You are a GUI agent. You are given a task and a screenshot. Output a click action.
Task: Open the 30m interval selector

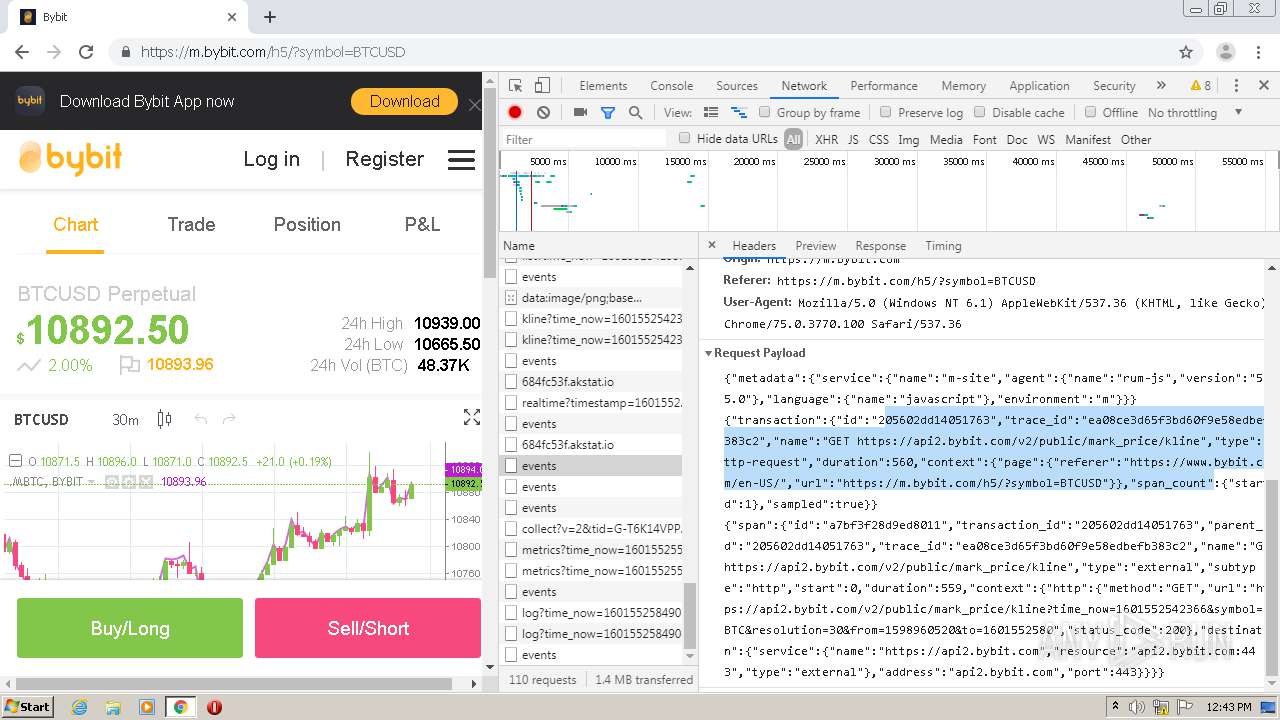click(125, 419)
